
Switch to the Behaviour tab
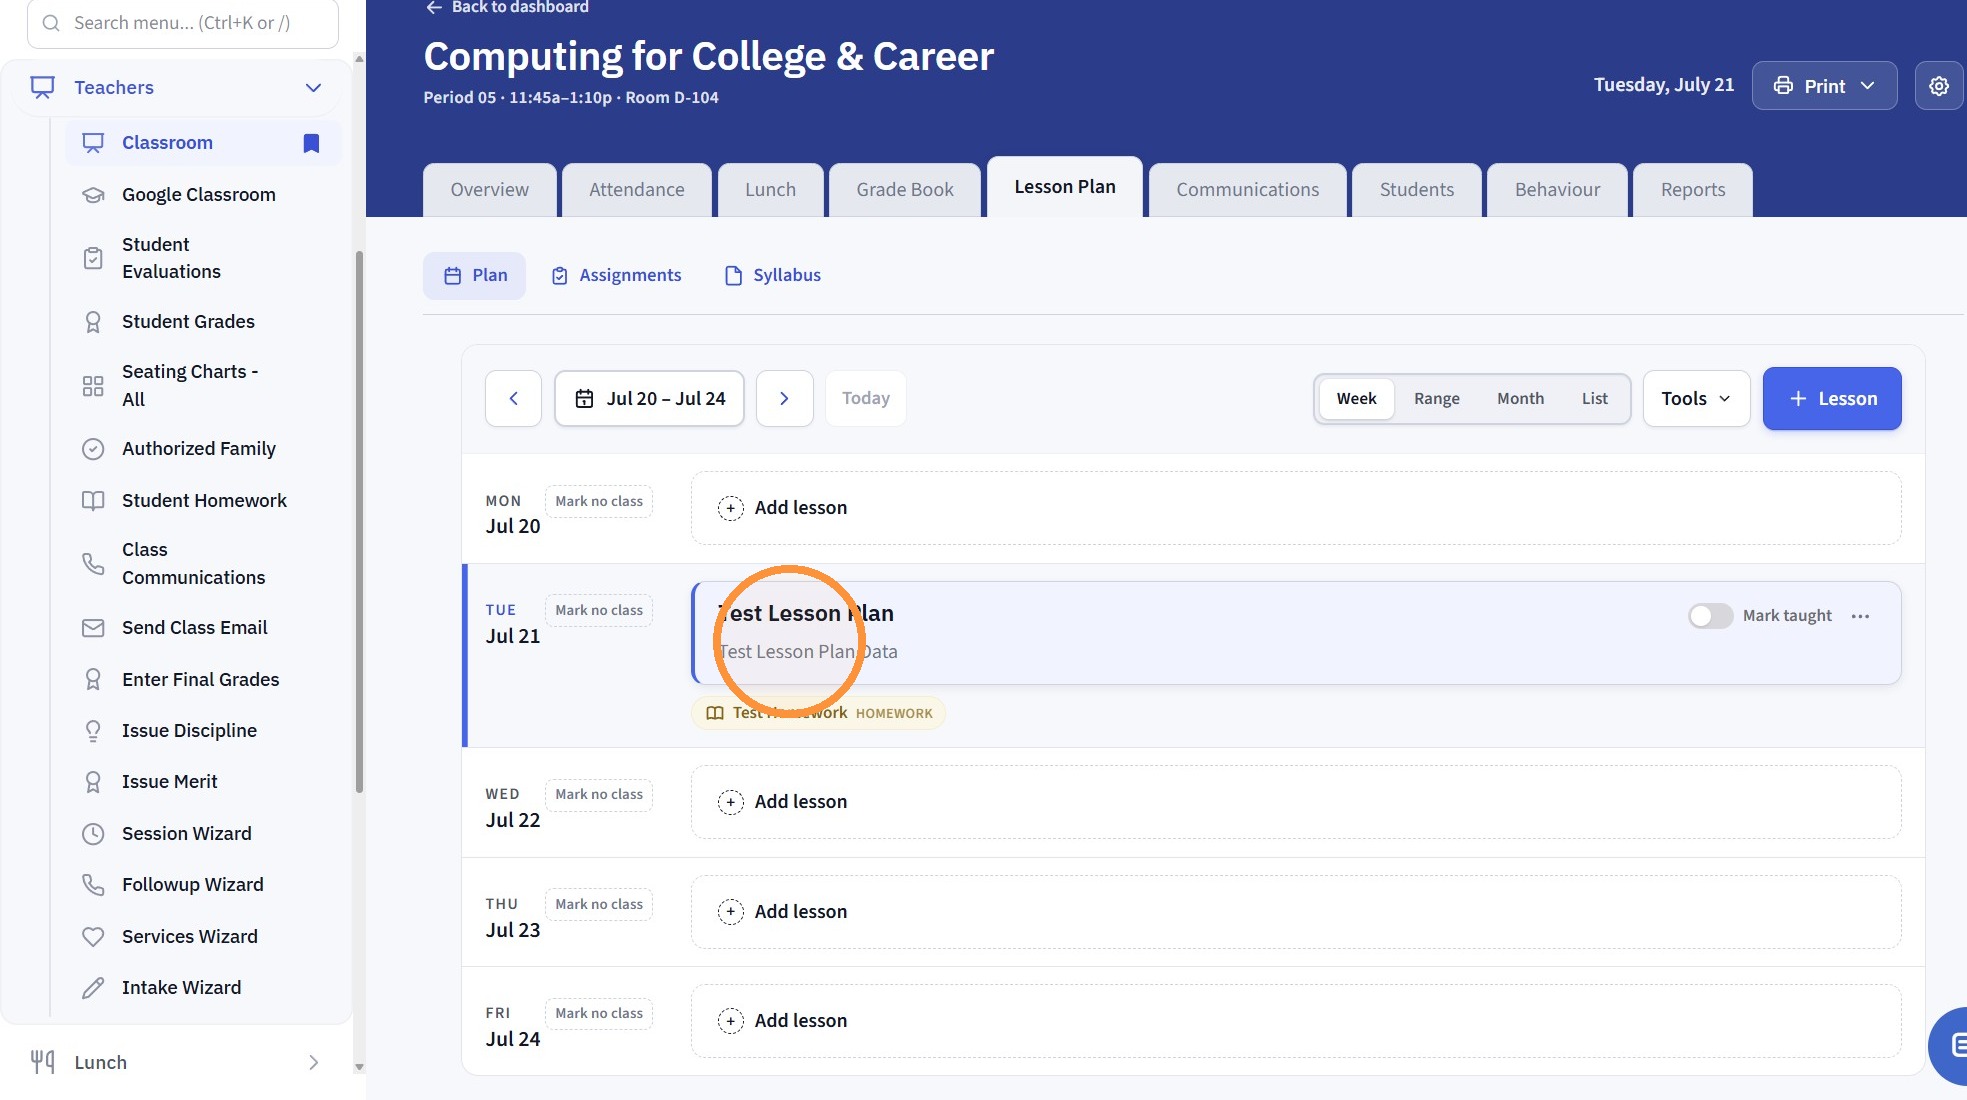1557,190
